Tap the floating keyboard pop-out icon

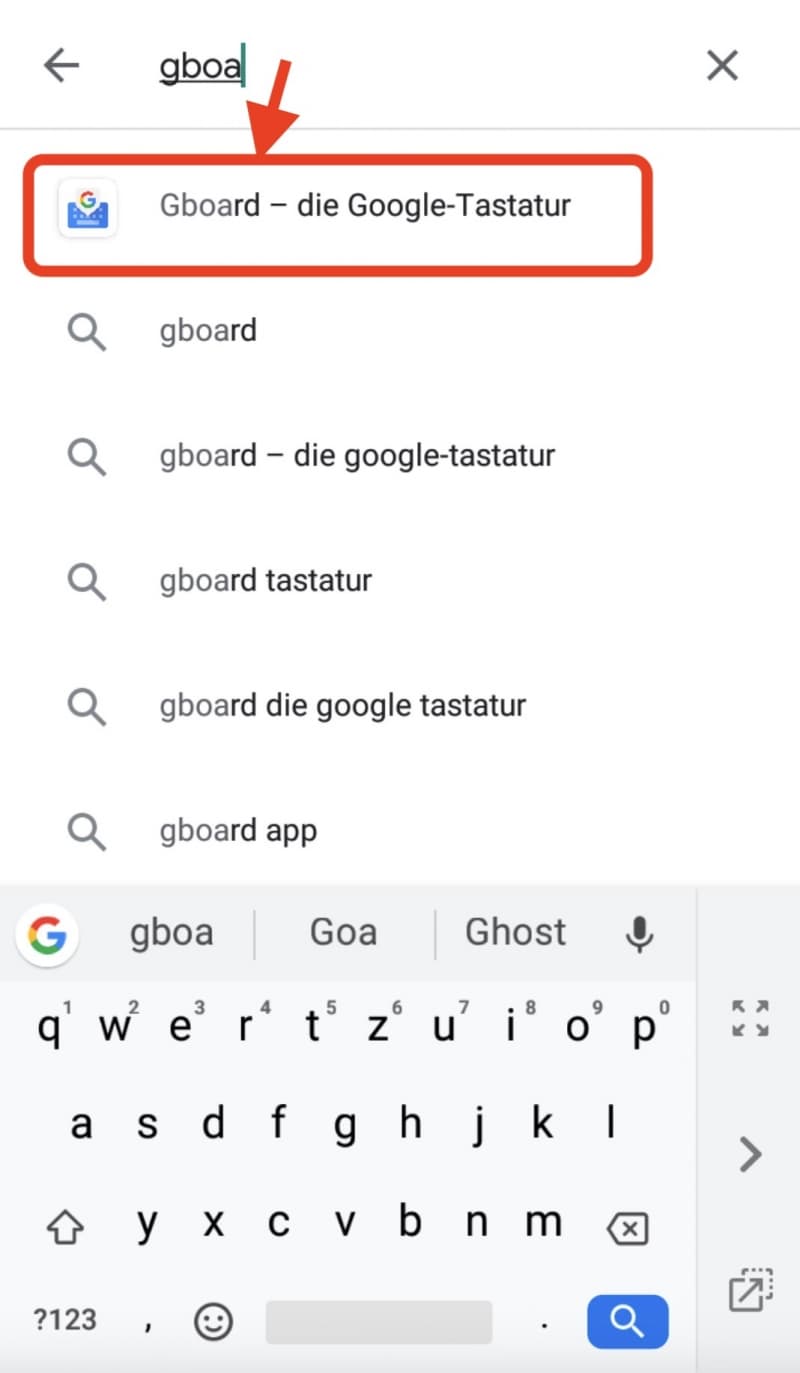coord(749,1291)
